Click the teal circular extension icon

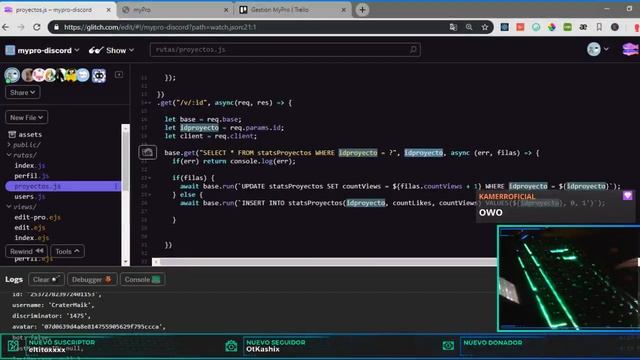pos(536,27)
